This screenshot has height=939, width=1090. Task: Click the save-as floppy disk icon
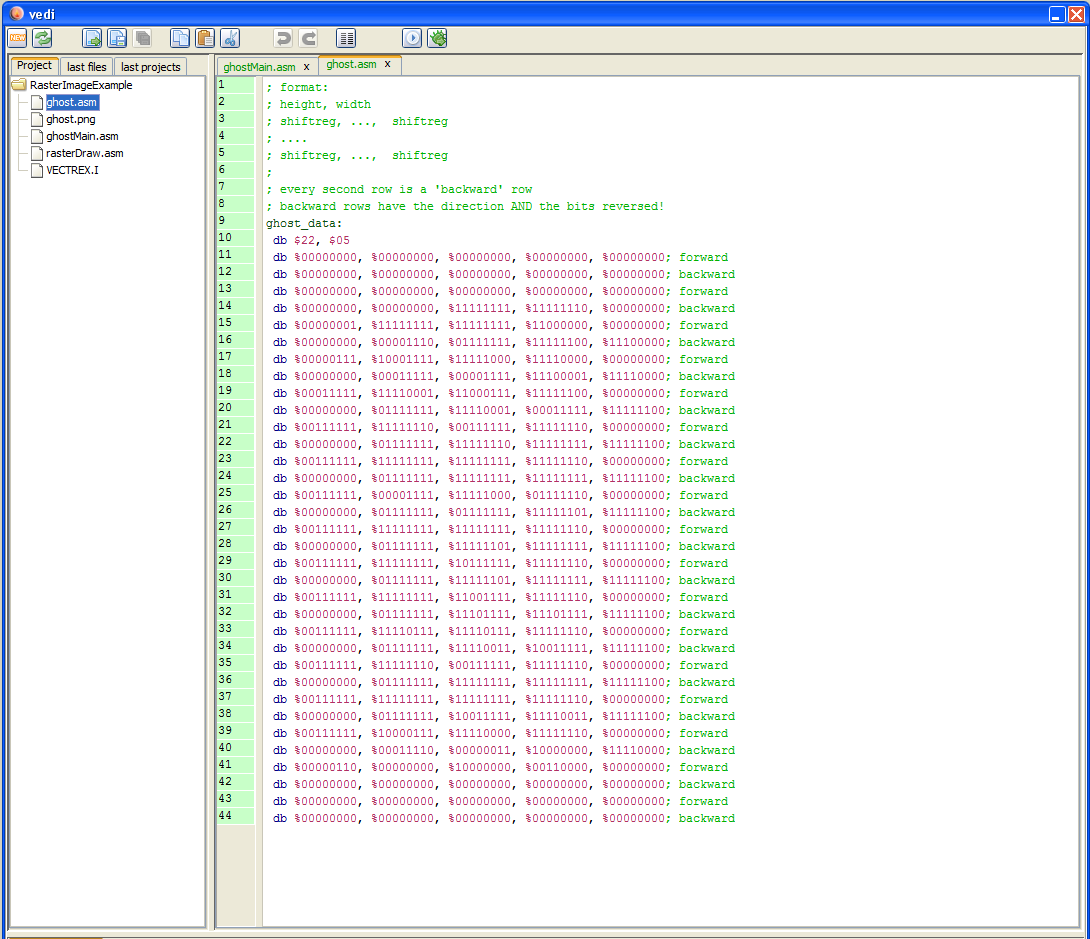point(117,38)
